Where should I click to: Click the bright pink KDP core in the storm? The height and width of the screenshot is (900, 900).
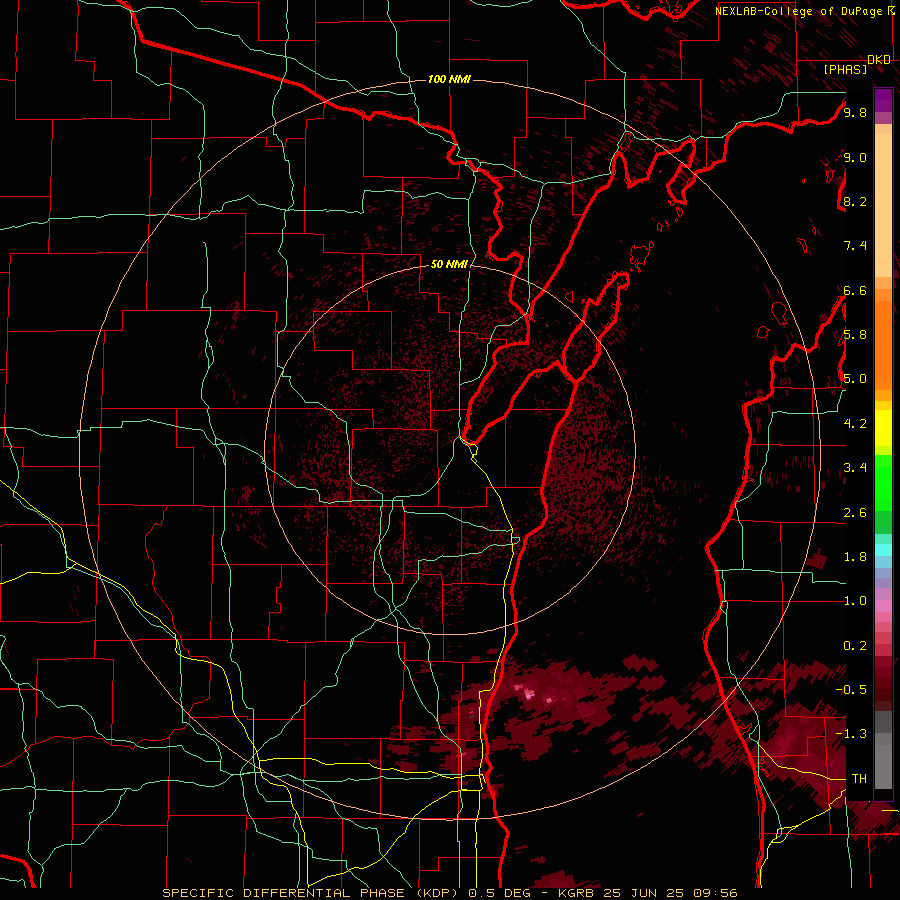click(x=527, y=694)
